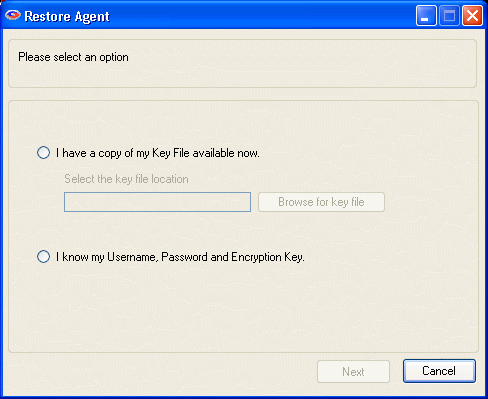Click empty space right of Browse for key file

(x=430, y=202)
